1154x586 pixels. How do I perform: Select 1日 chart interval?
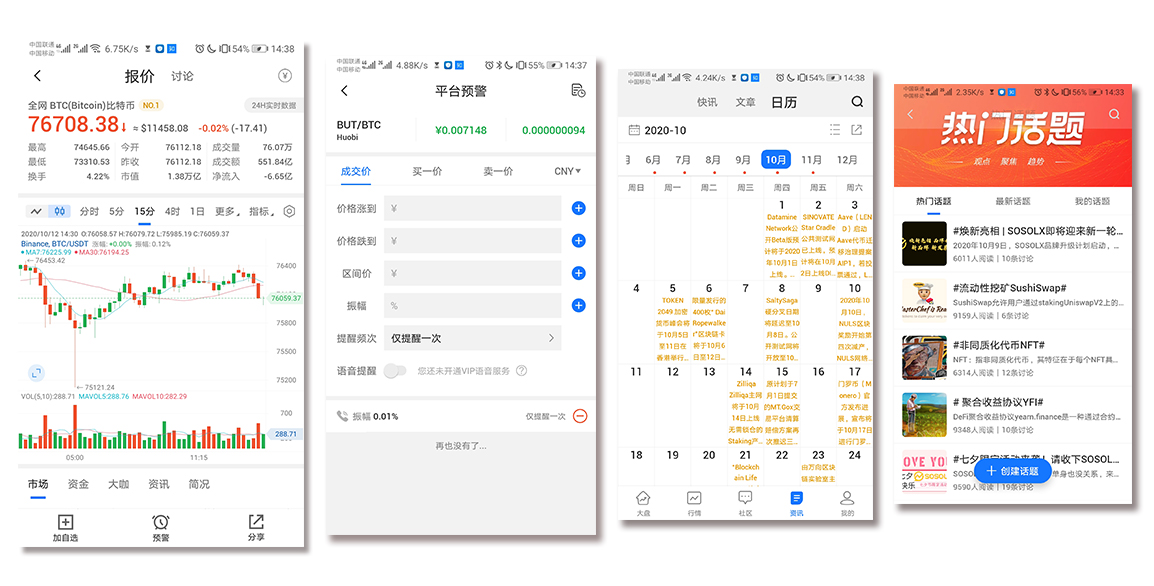pyautogui.click(x=197, y=211)
